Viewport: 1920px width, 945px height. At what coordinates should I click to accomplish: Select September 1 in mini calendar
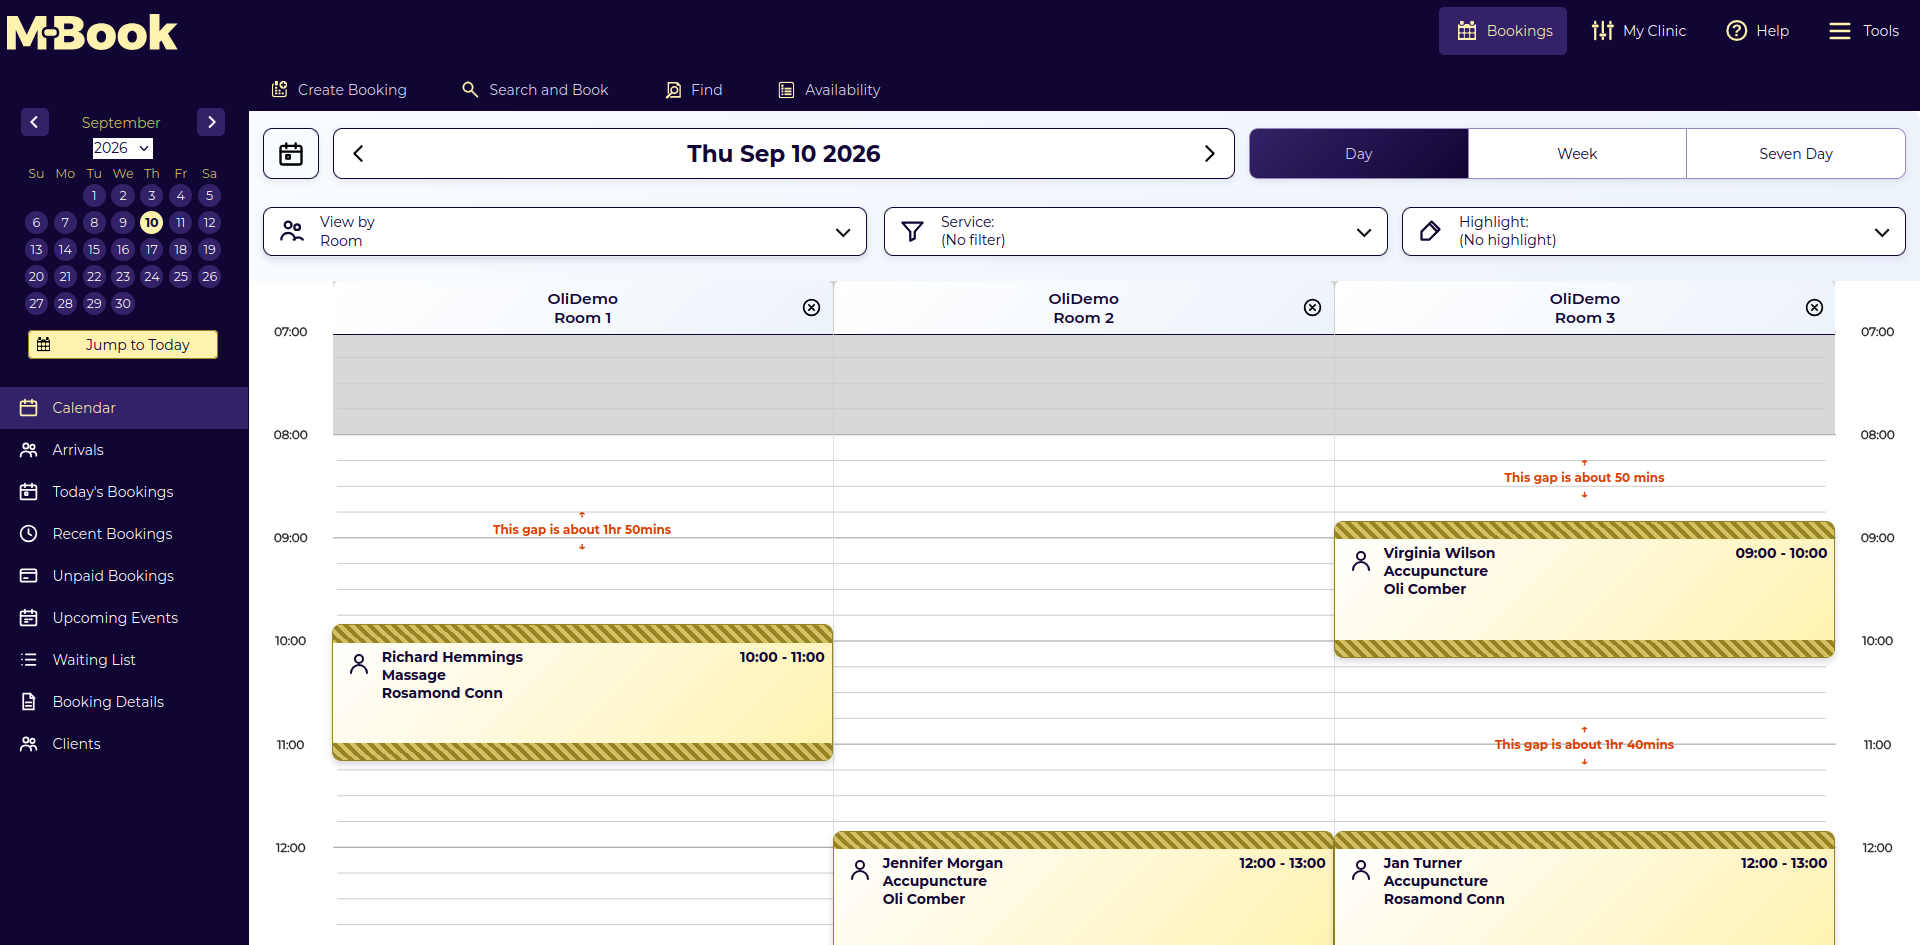(x=94, y=196)
